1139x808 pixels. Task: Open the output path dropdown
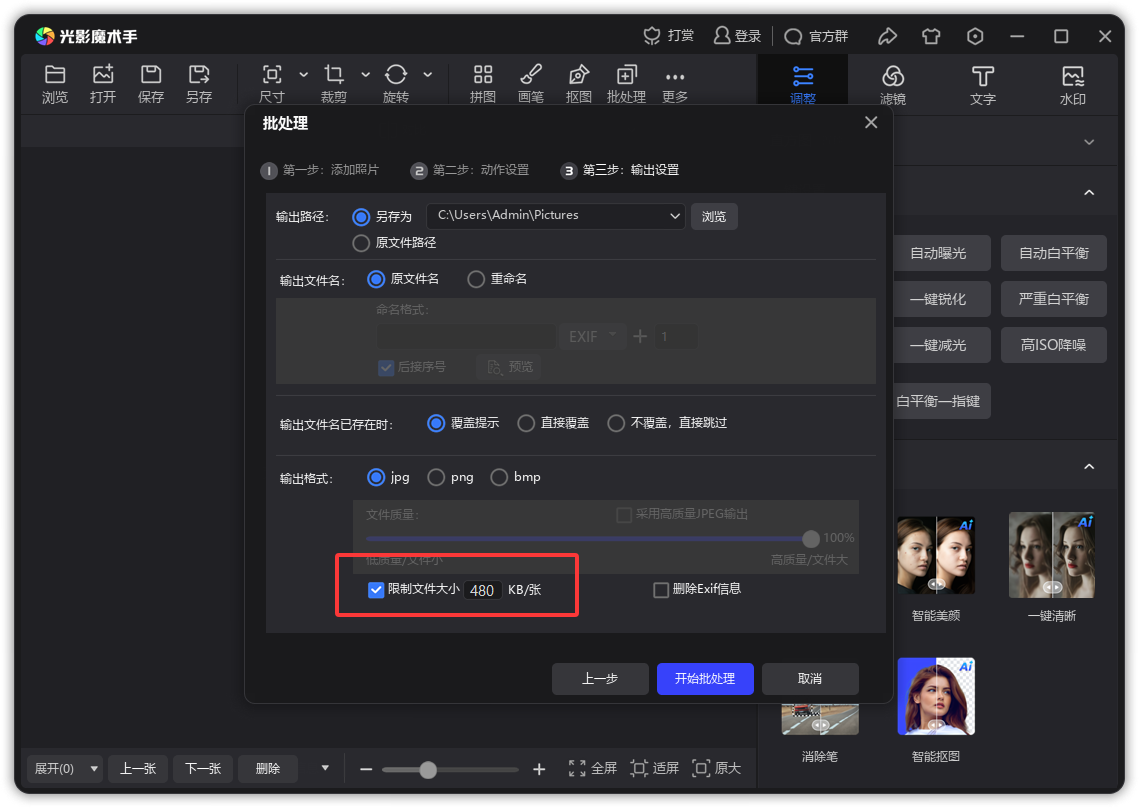coord(674,215)
